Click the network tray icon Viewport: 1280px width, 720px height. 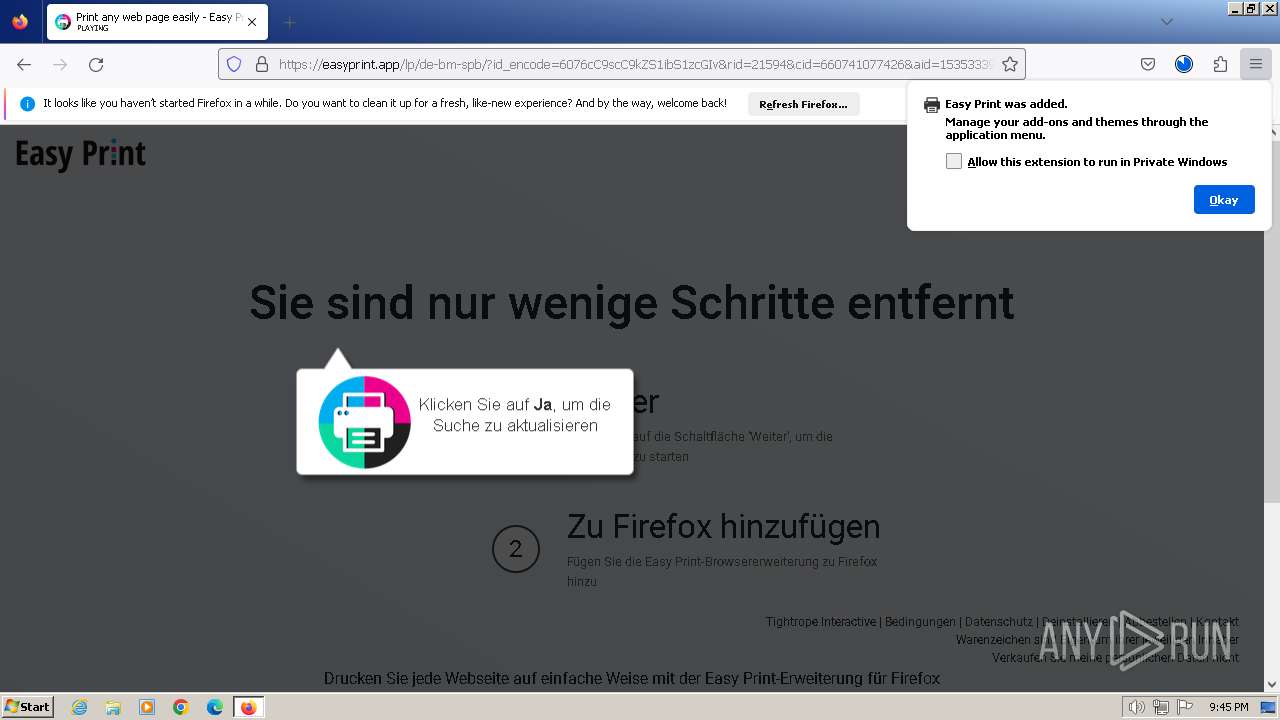(x=1161, y=707)
